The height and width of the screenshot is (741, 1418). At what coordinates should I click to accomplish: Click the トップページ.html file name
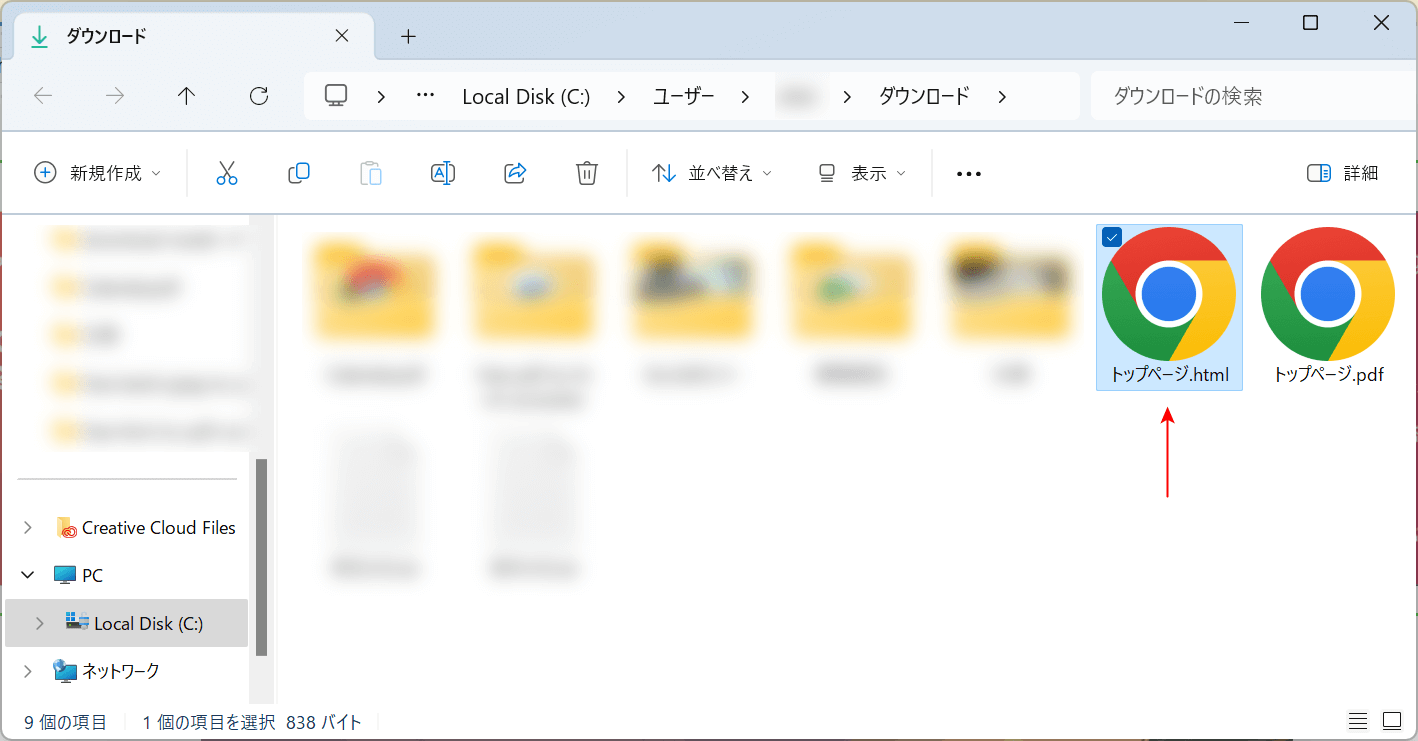coord(1169,376)
